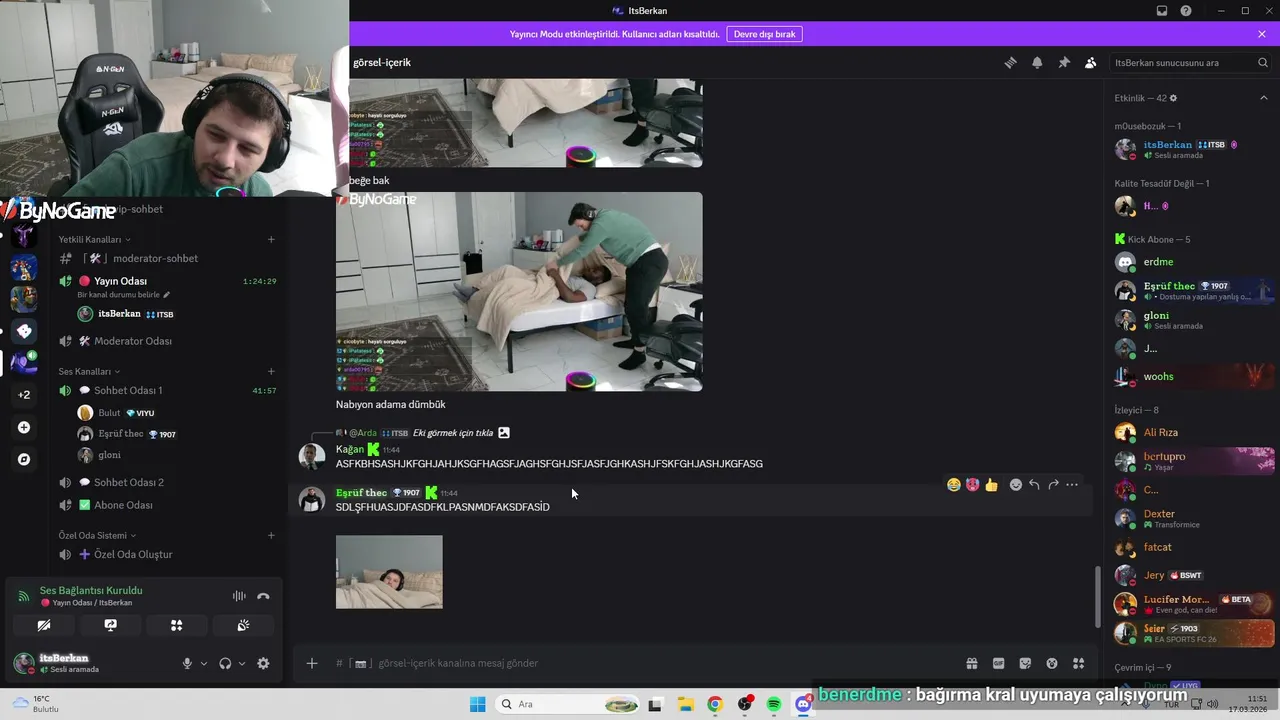Viewport: 1280px width, 720px height.
Task: Open noise suppression waveform icon
Action: [x=239, y=596]
